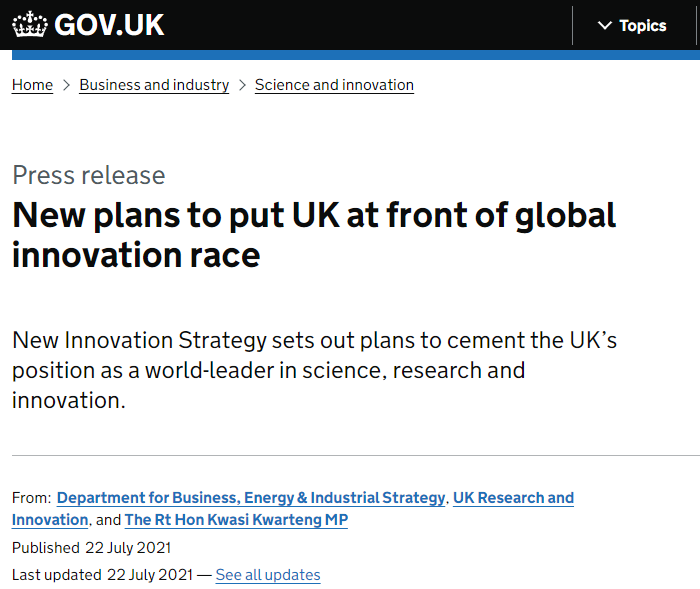700x589 pixels.
Task: Click the blue bar beneath the header
Action: [x=350, y=55]
